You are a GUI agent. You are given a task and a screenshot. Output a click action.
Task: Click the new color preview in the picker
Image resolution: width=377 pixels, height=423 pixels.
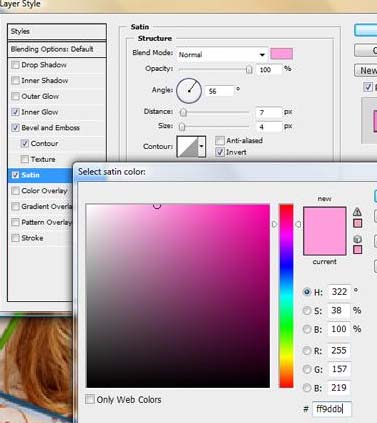tap(324, 219)
